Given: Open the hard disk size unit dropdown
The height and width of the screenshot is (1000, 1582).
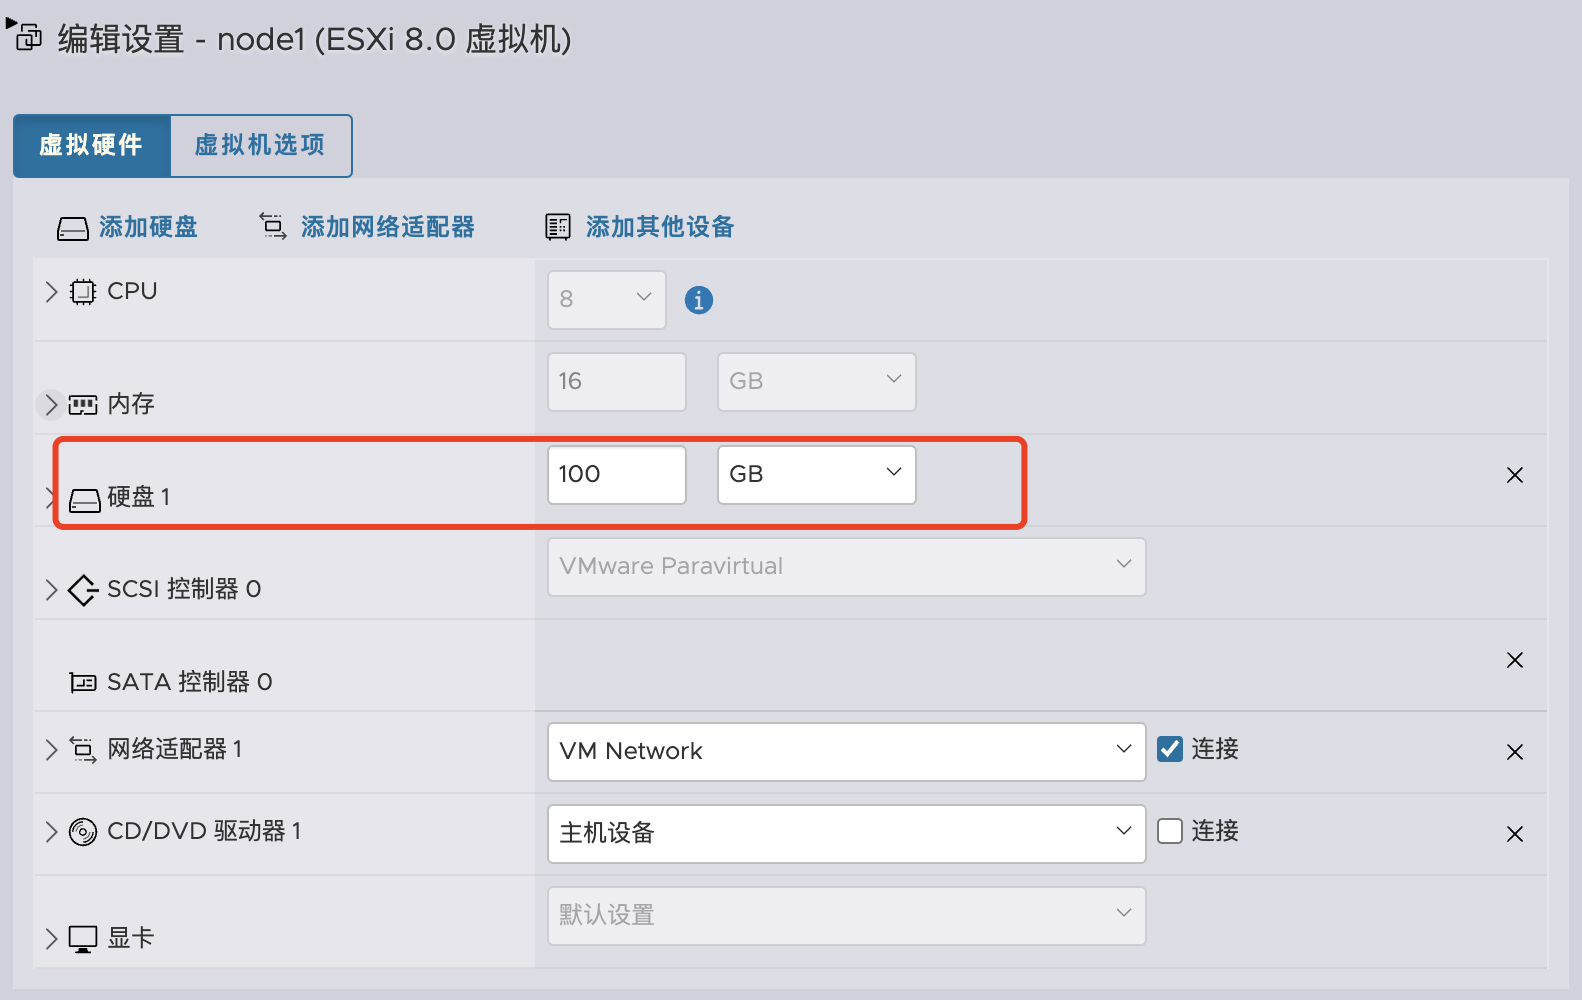Looking at the screenshot, I should pyautogui.click(x=816, y=474).
